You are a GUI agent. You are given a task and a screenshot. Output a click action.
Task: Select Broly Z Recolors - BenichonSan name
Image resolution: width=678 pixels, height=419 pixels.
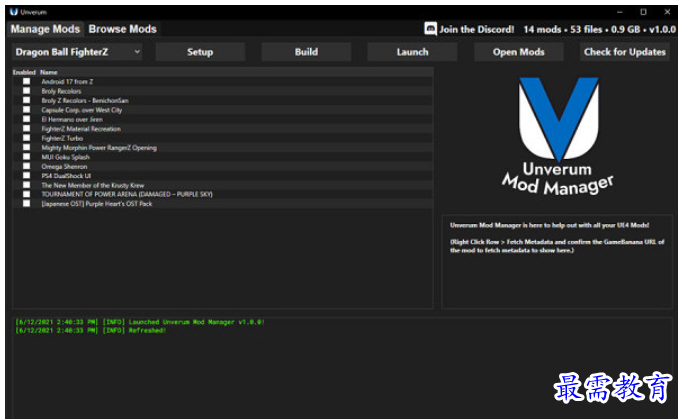(85, 100)
